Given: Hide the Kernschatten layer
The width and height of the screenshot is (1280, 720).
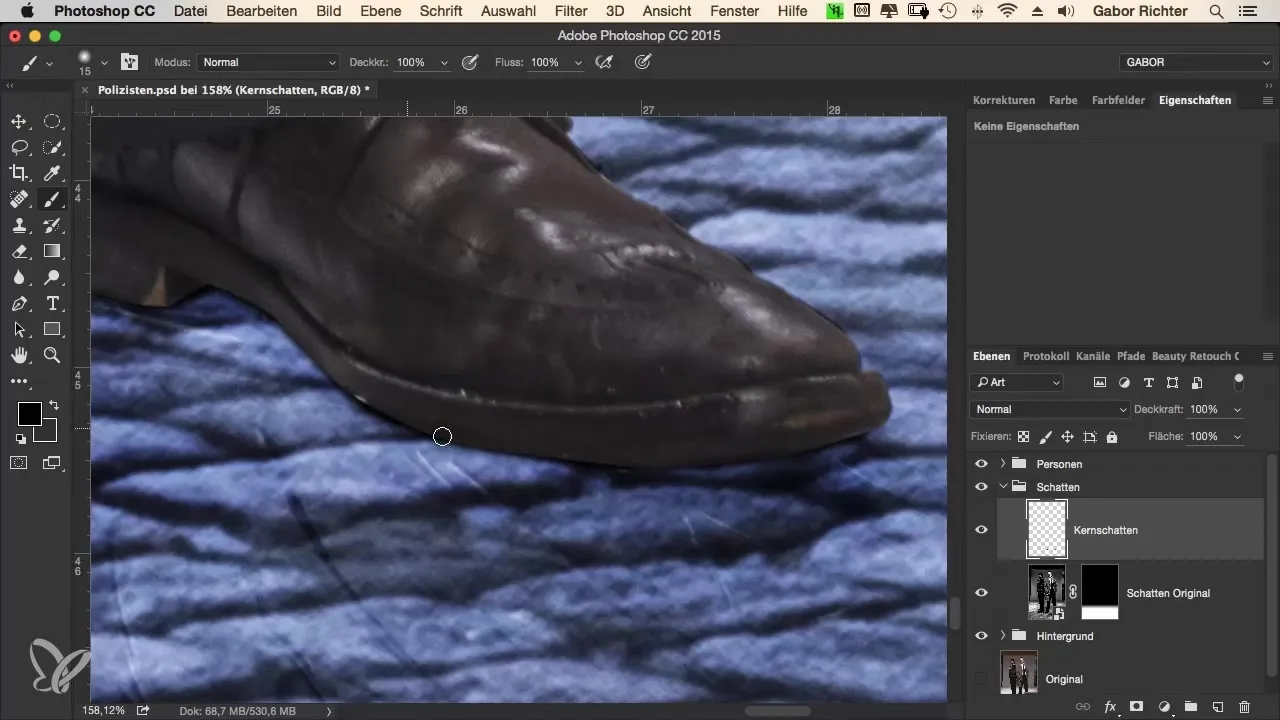Looking at the screenshot, I should click(x=981, y=530).
